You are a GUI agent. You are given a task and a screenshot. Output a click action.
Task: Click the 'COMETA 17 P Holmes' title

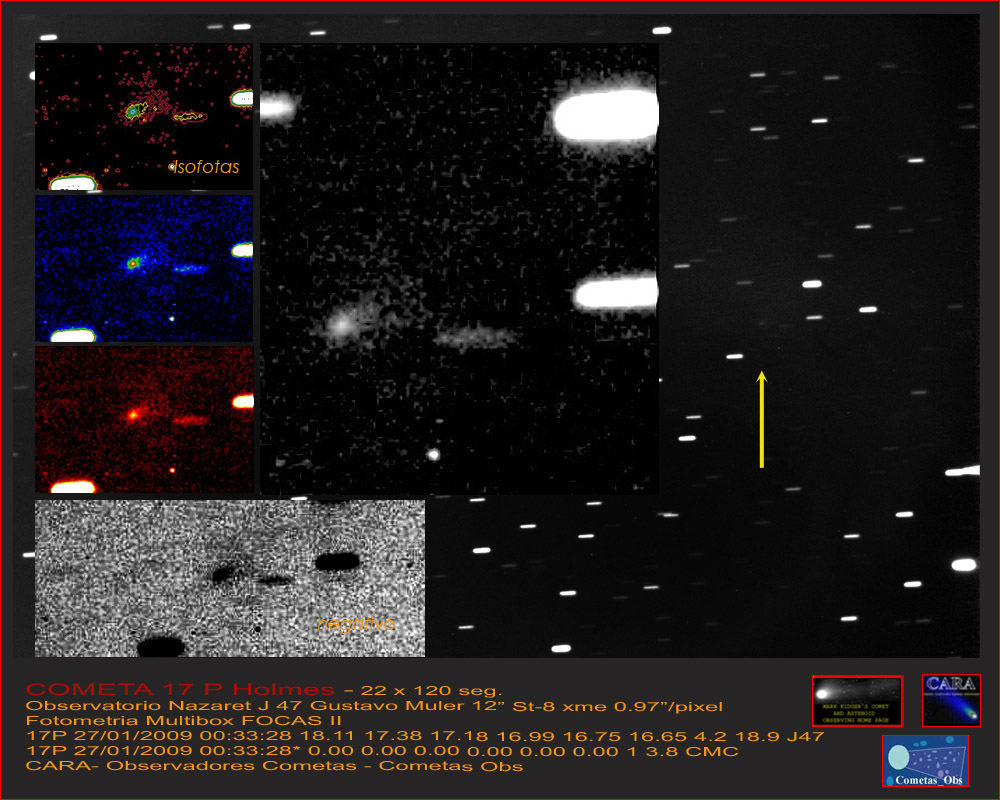pyautogui.click(x=180, y=689)
